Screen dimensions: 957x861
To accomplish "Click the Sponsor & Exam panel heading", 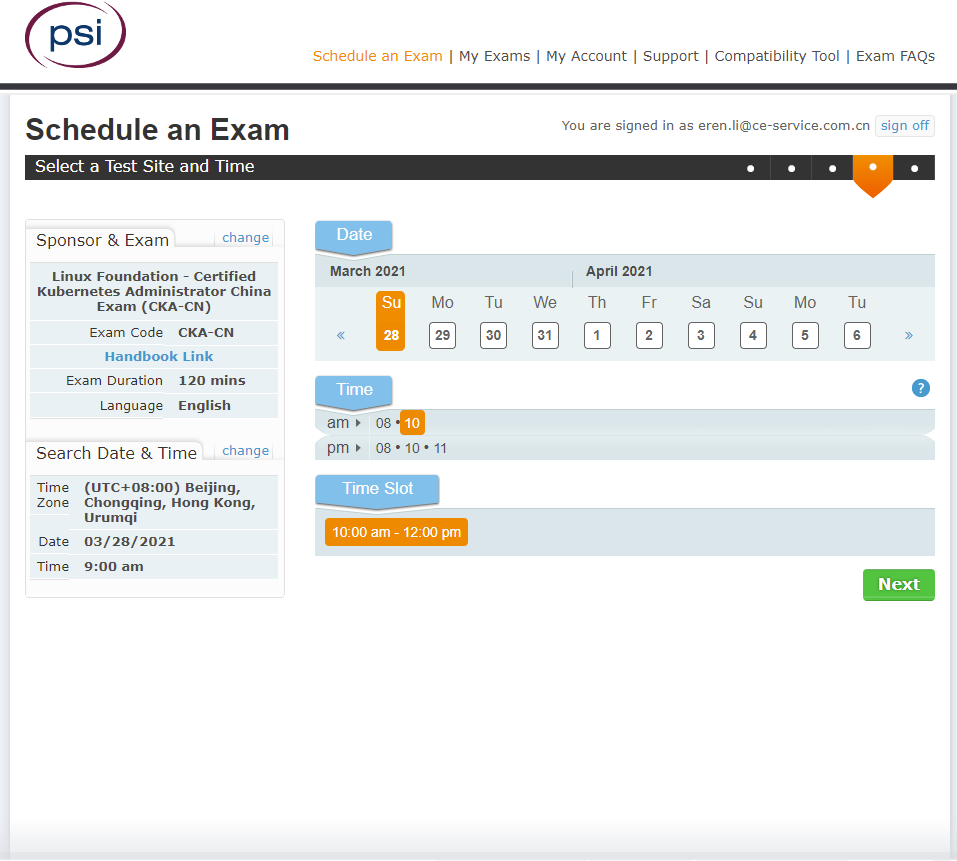I will [102, 240].
